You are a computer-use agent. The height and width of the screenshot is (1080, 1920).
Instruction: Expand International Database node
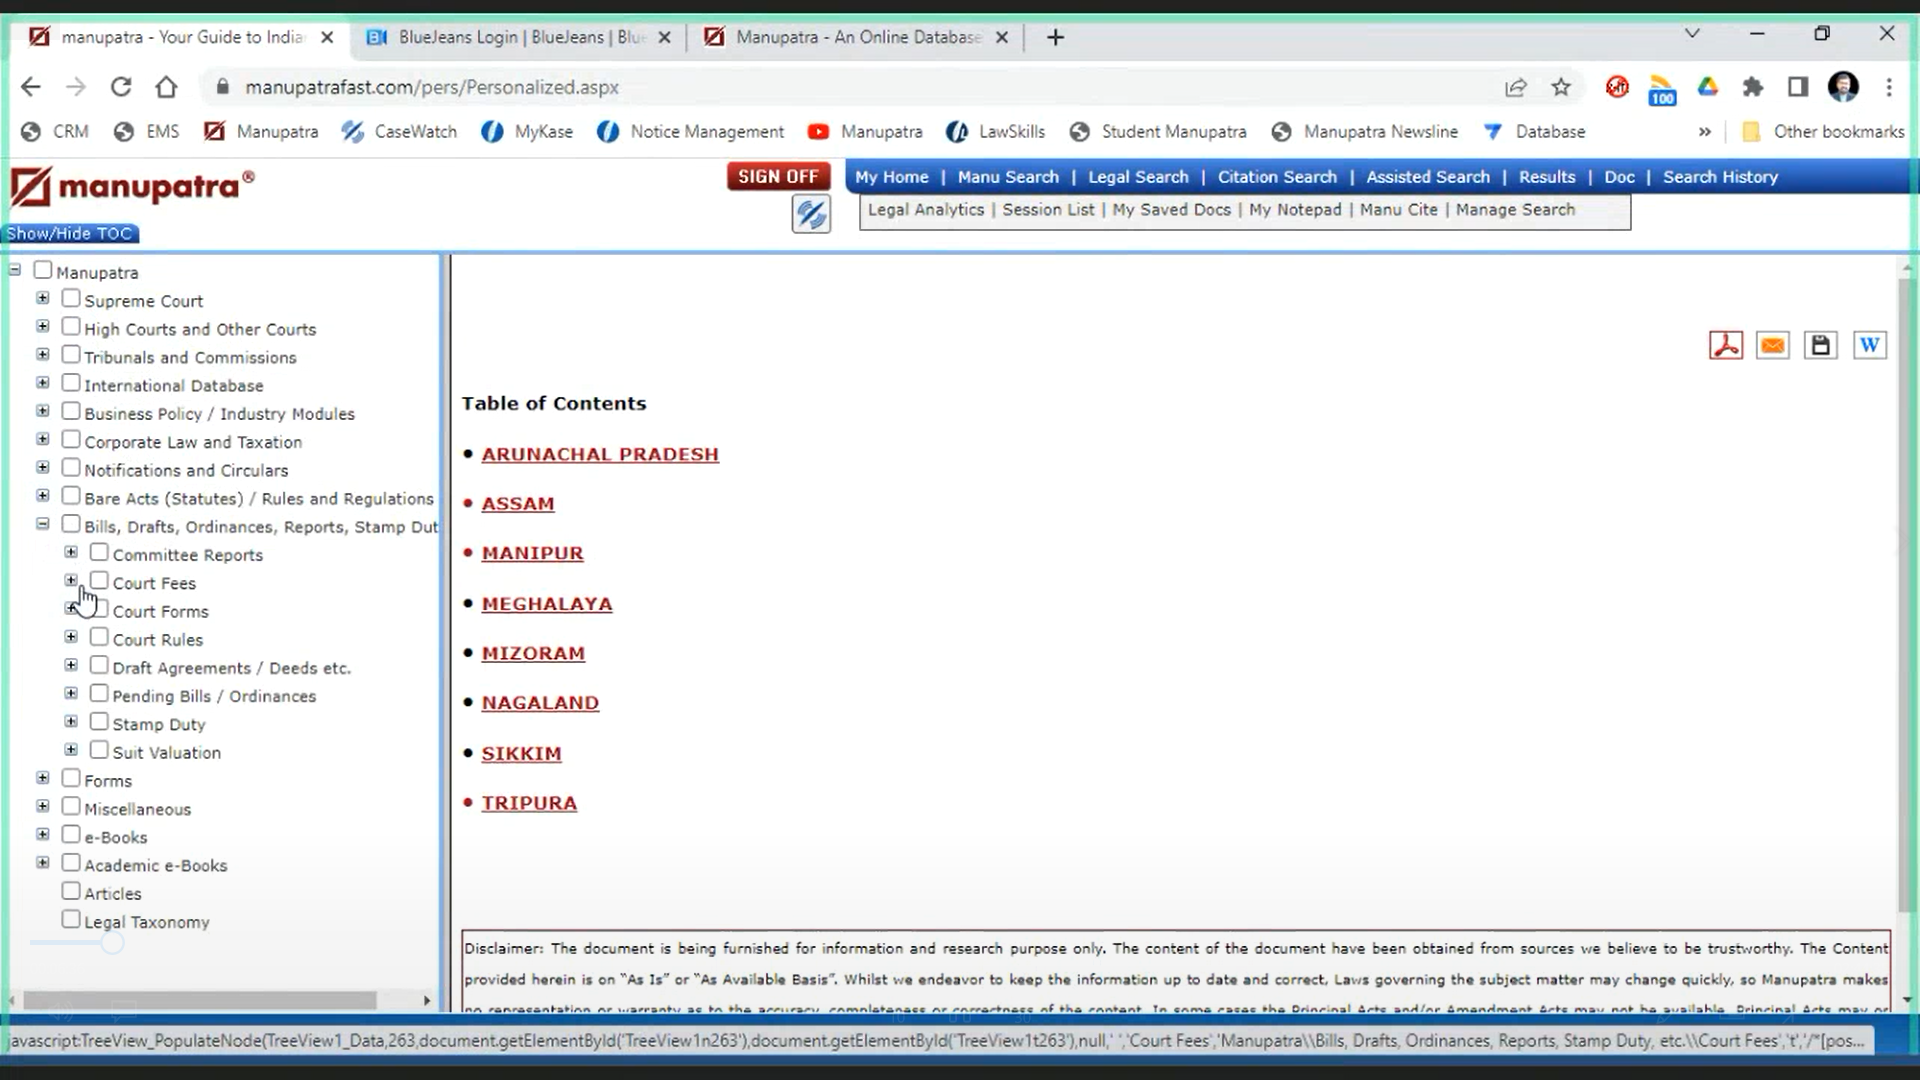[42, 382]
